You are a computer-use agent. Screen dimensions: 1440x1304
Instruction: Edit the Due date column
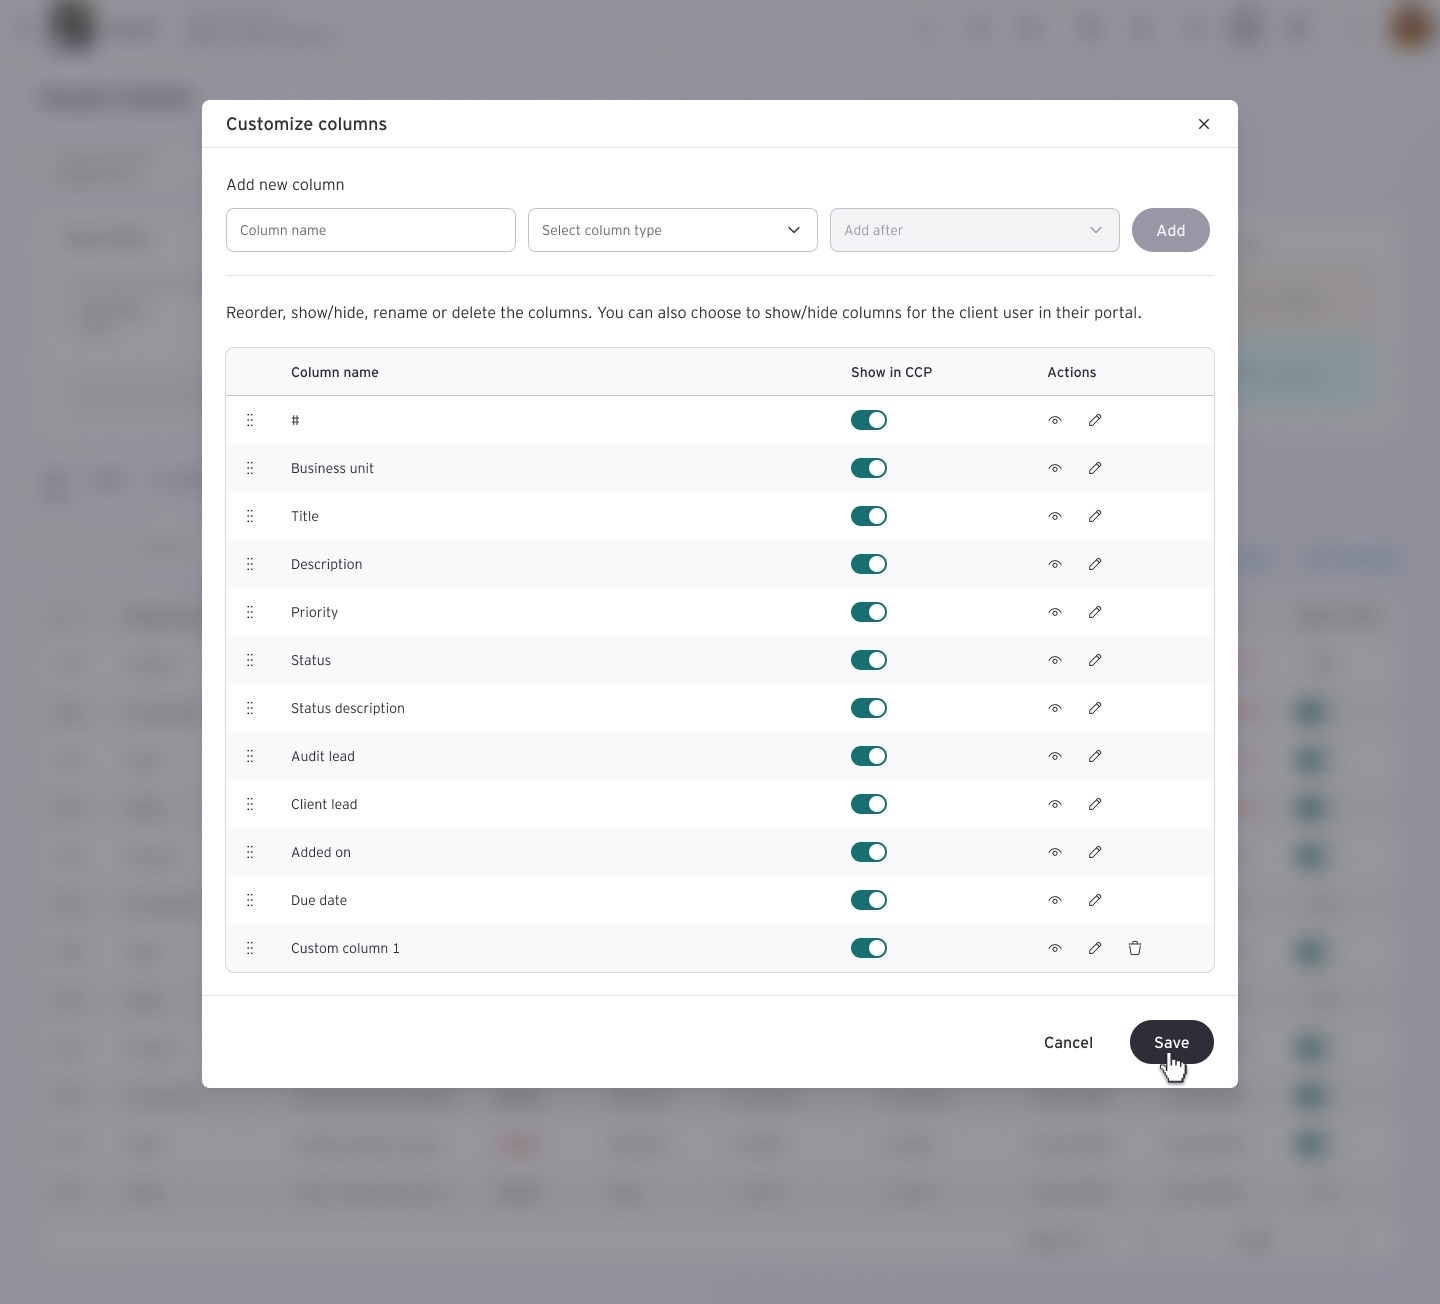pos(1095,900)
